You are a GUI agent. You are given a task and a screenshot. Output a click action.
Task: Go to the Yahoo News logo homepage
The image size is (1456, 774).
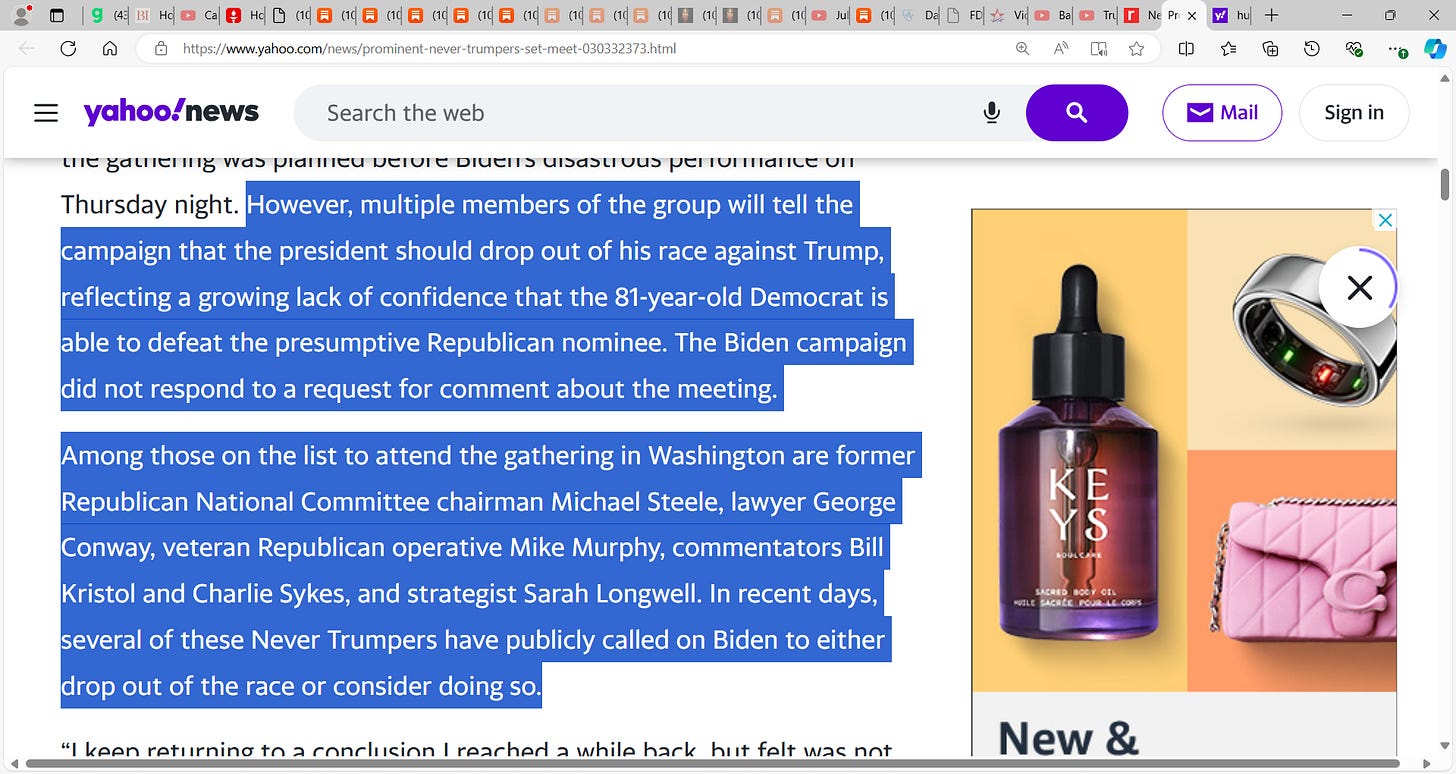pyautogui.click(x=171, y=112)
